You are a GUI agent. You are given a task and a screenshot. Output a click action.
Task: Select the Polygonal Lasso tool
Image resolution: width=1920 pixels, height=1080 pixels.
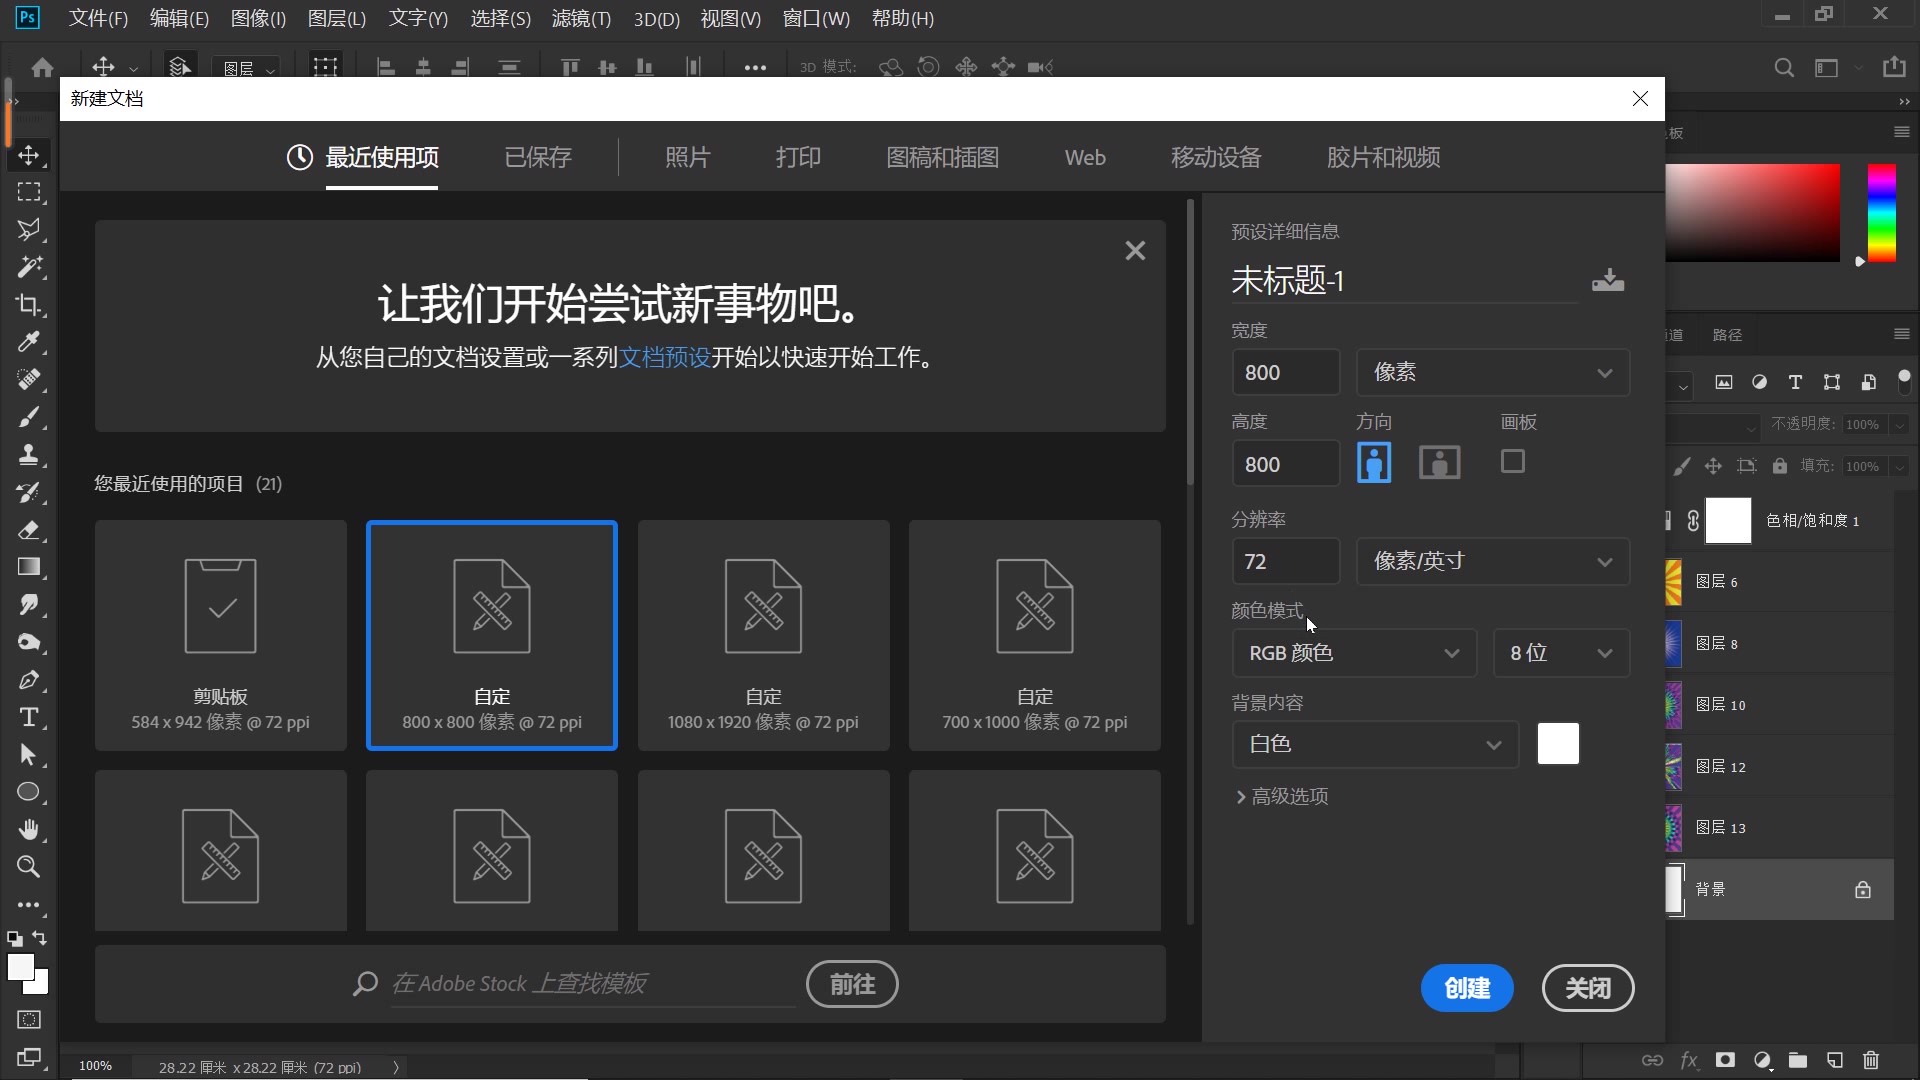coord(28,229)
